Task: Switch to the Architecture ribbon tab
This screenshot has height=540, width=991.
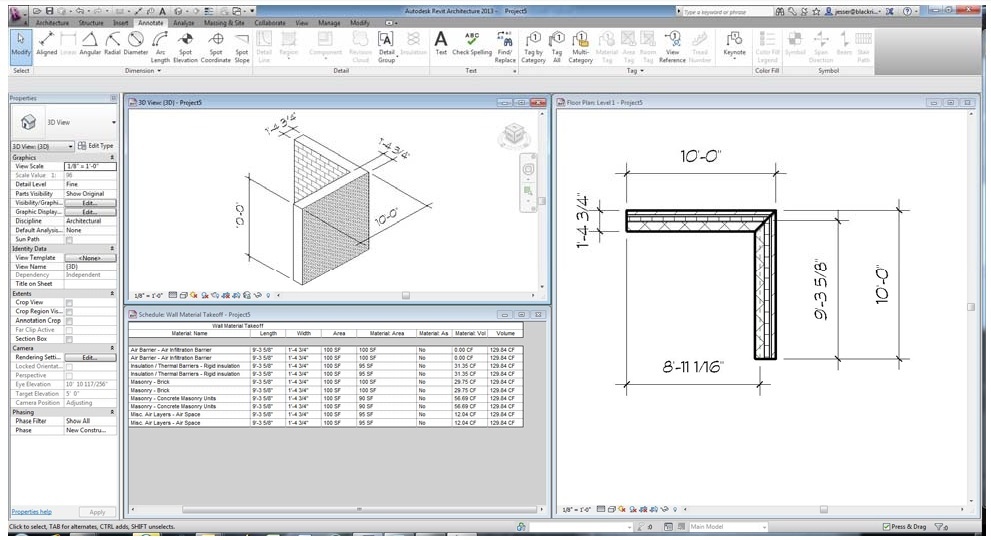Action: coord(53,21)
